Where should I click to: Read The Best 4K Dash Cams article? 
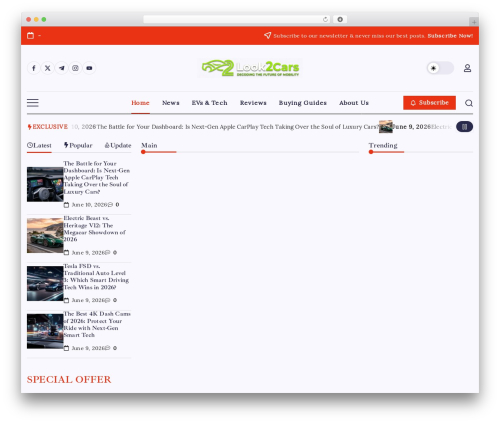tap(97, 324)
